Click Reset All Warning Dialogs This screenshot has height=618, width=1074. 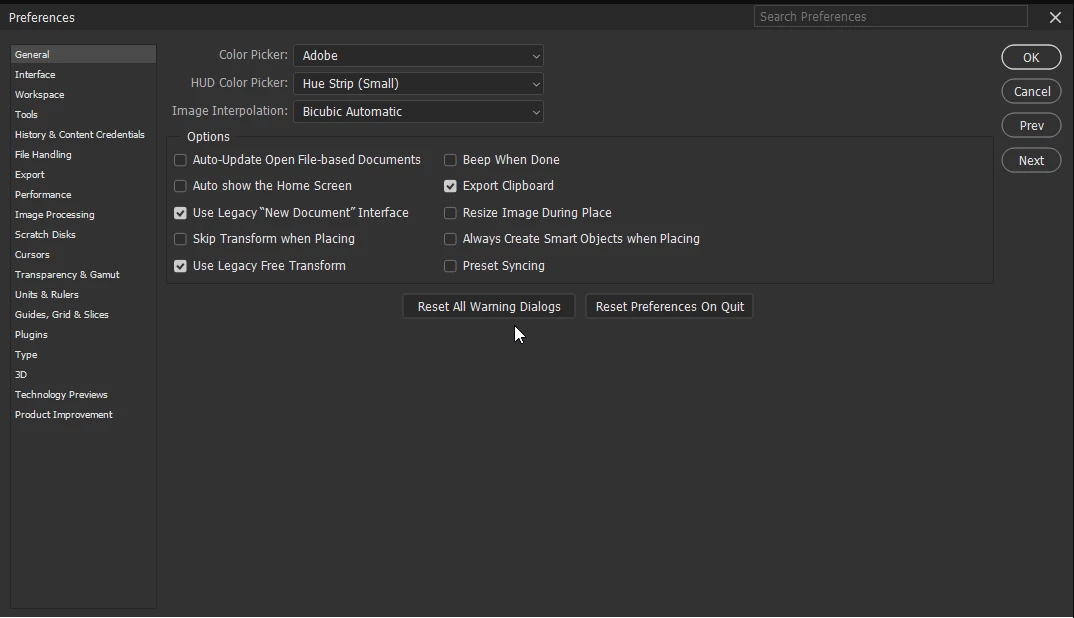click(x=489, y=306)
